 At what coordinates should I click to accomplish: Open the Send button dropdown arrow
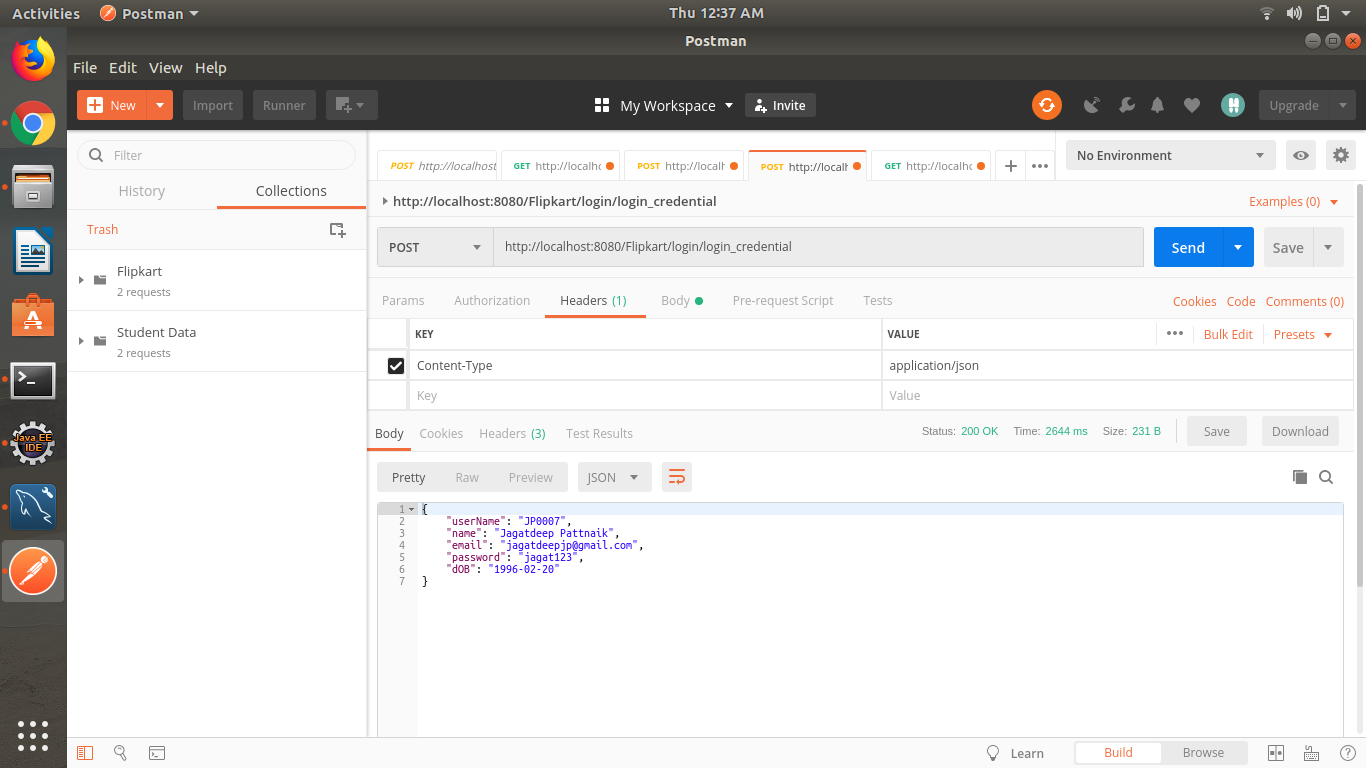point(1238,247)
